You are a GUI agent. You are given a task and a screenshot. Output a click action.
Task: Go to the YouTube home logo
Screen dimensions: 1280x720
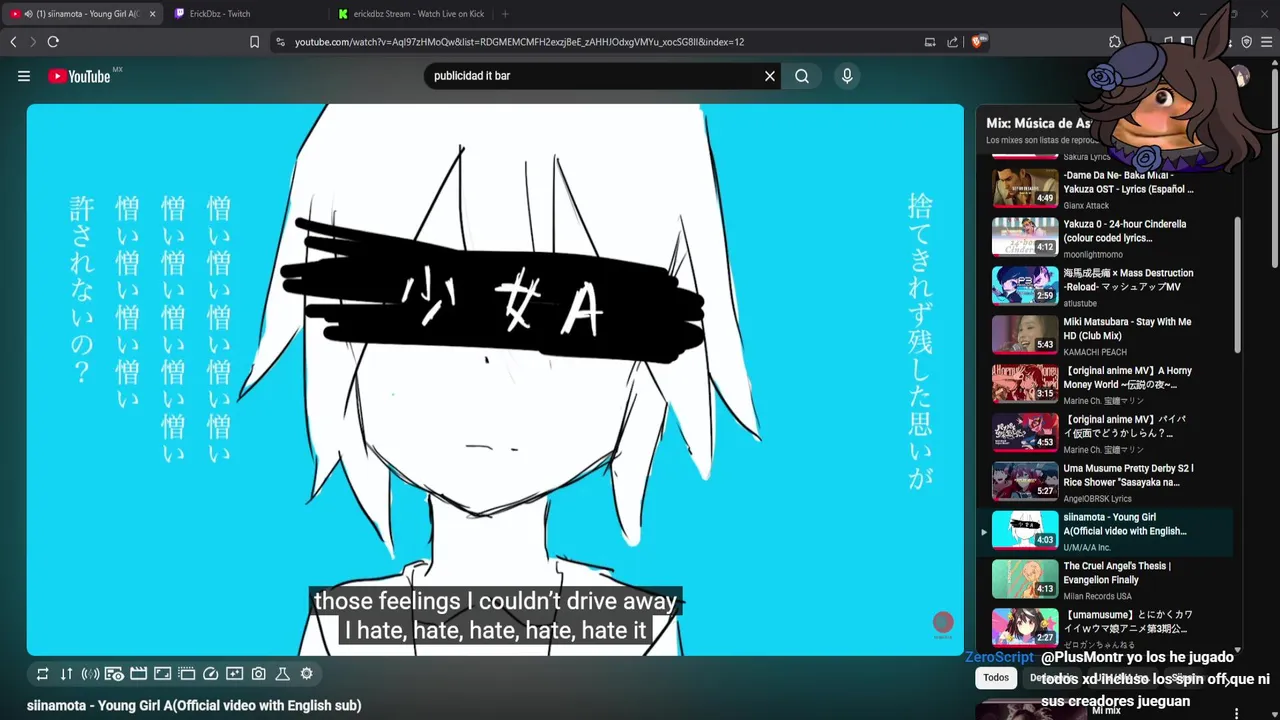(79, 76)
